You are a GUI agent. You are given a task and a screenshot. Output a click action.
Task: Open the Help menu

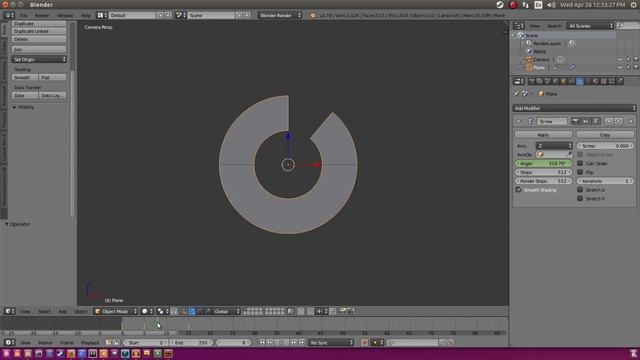[x=86, y=15]
